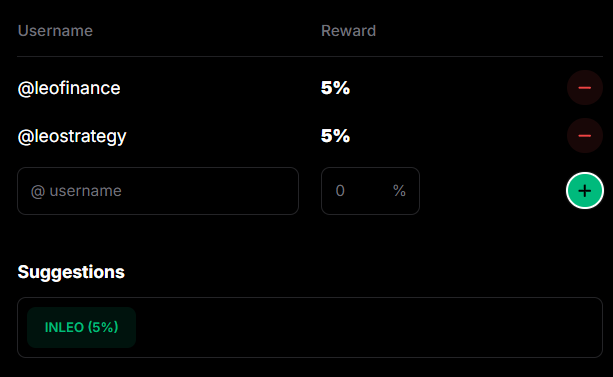This screenshot has height=377, width=613.
Task: Click the percent sign inside reward field
Action: 399,191
